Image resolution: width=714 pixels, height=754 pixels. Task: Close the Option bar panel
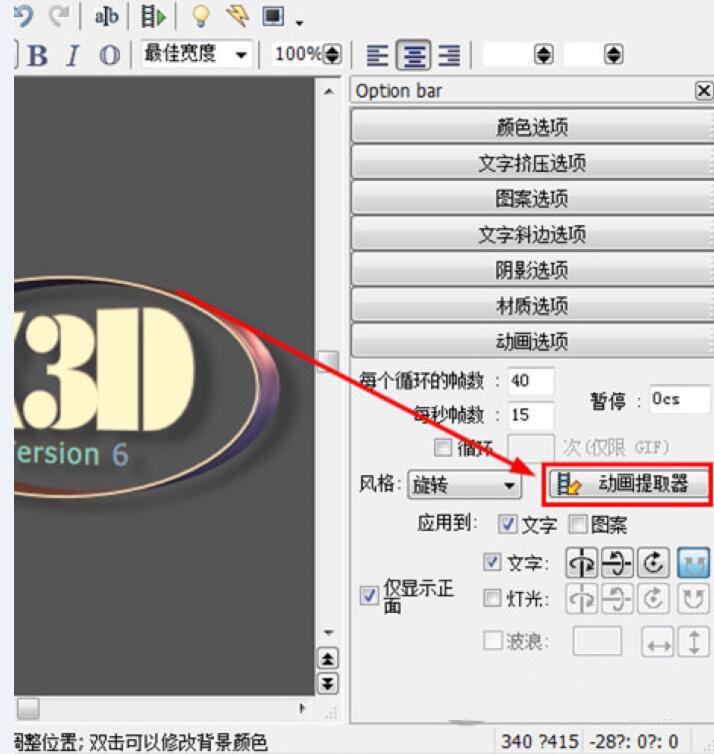point(703,90)
